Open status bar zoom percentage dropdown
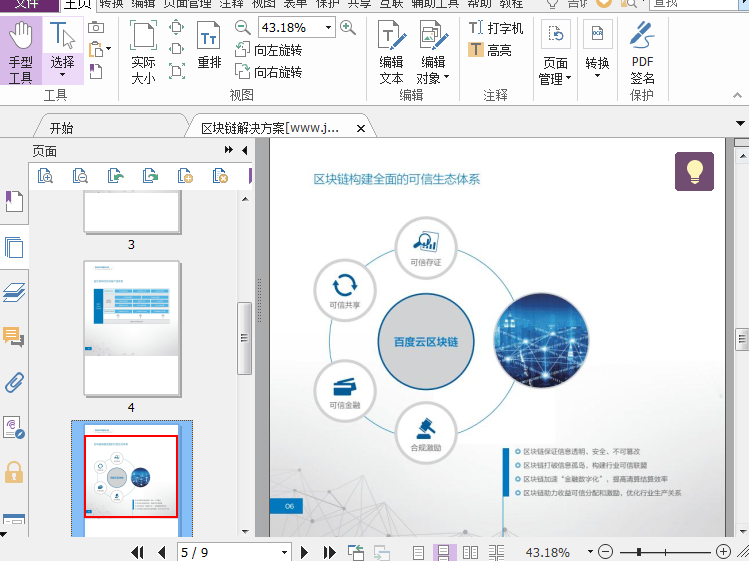The height and width of the screenshot is (561, 749). [590, 551]
